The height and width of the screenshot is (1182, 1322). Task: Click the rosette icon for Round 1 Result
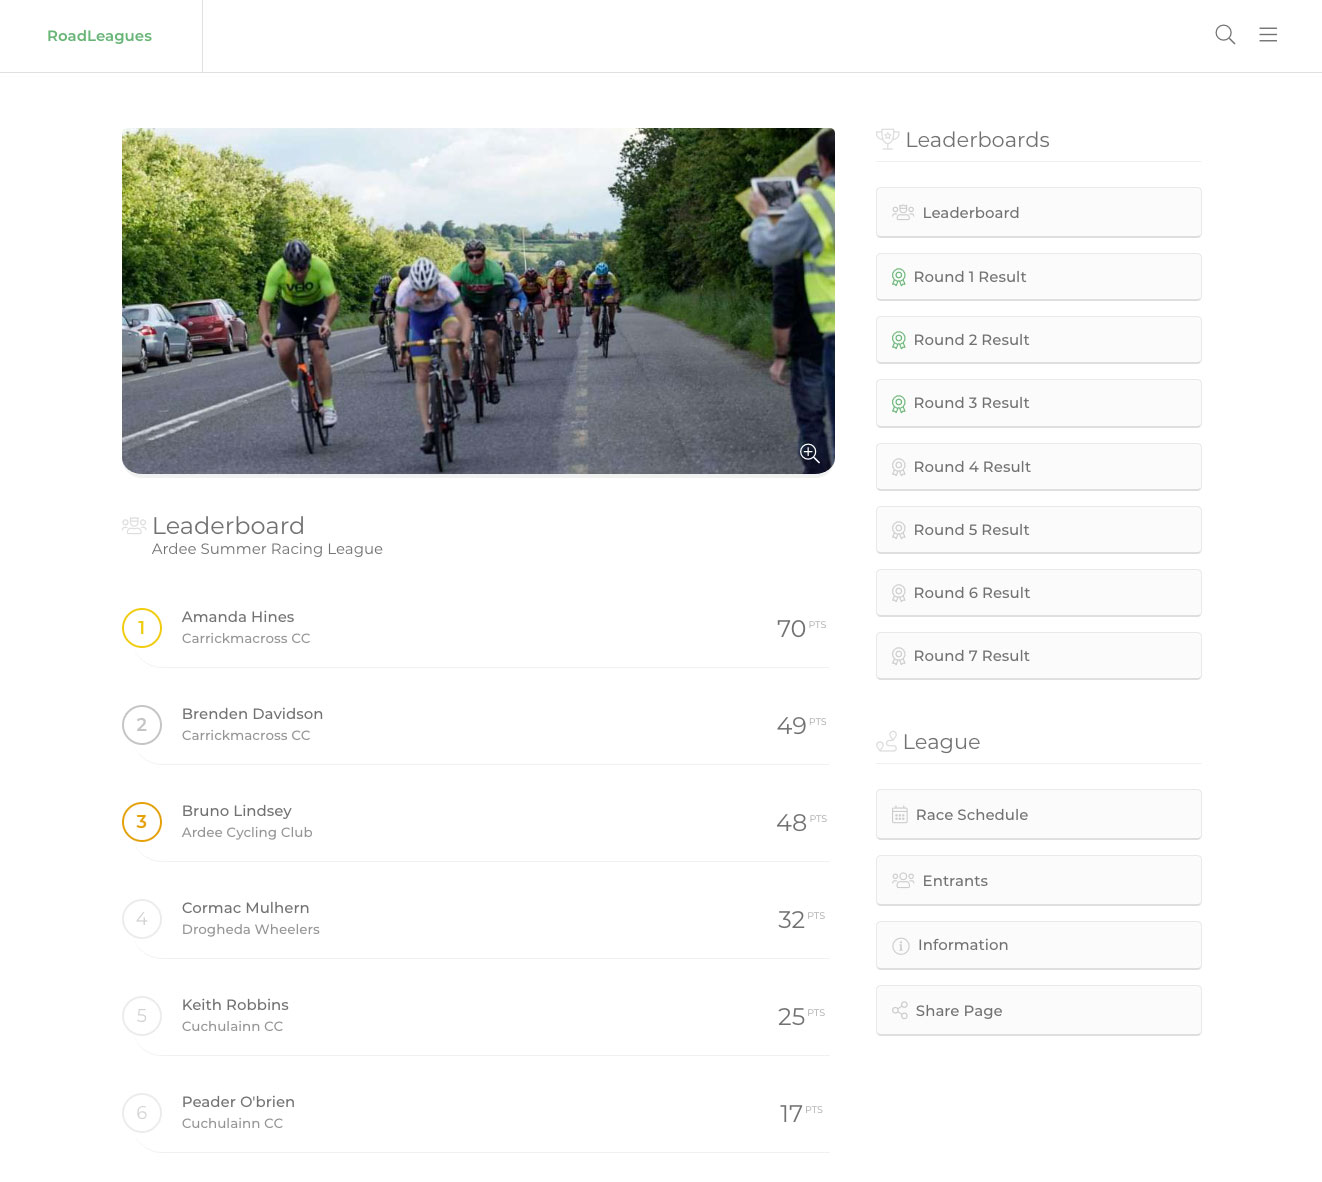tap(899, 277)
